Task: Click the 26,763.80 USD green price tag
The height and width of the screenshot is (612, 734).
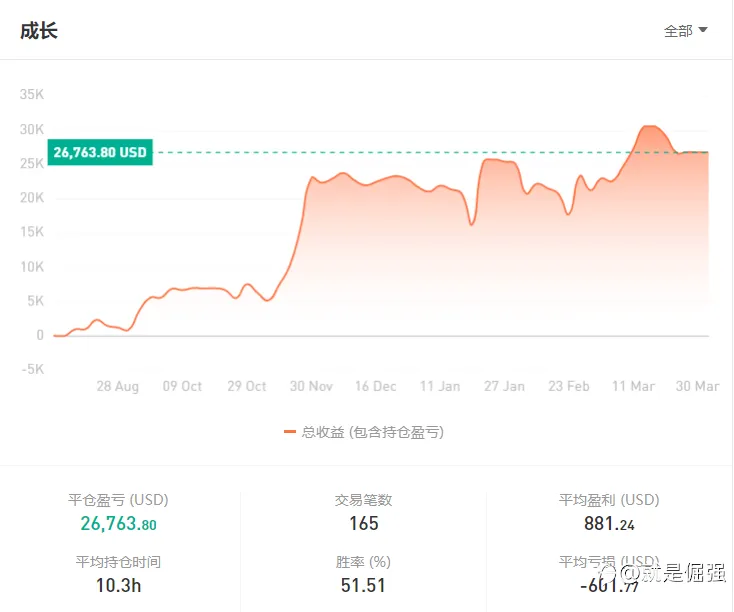Action: click(100, 153)
